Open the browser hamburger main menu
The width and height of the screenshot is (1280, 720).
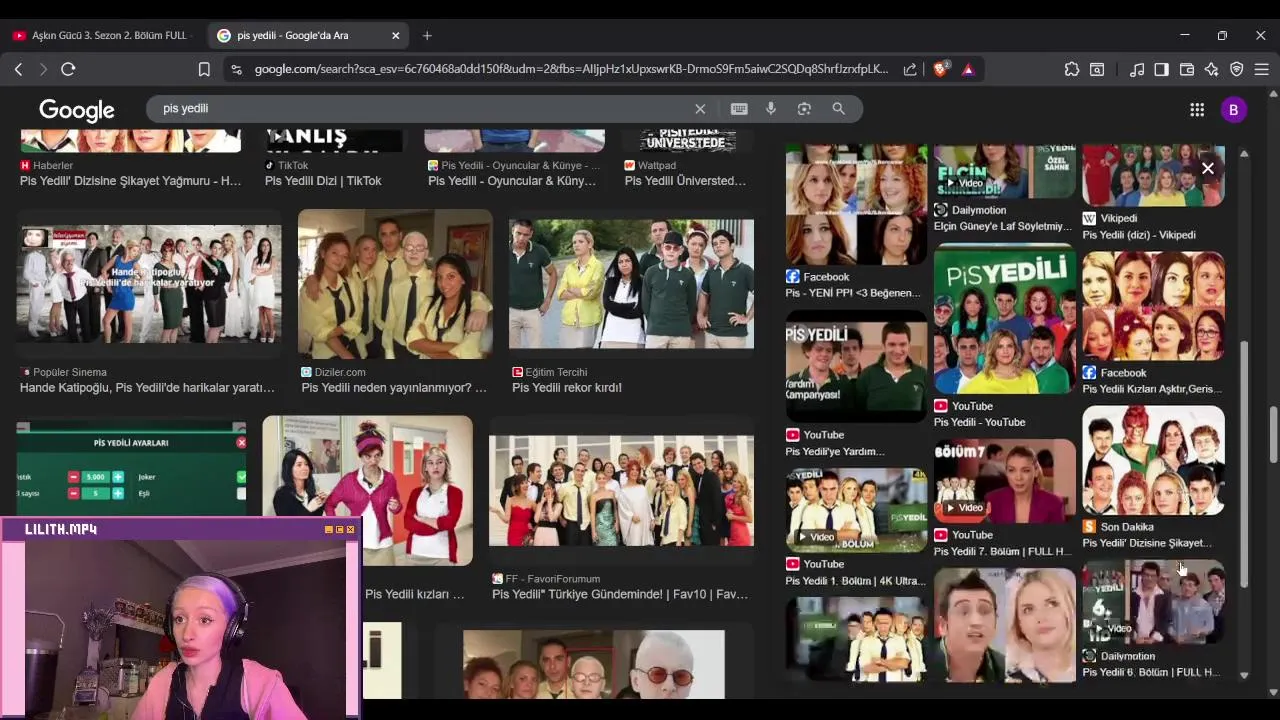(1261, 69)
